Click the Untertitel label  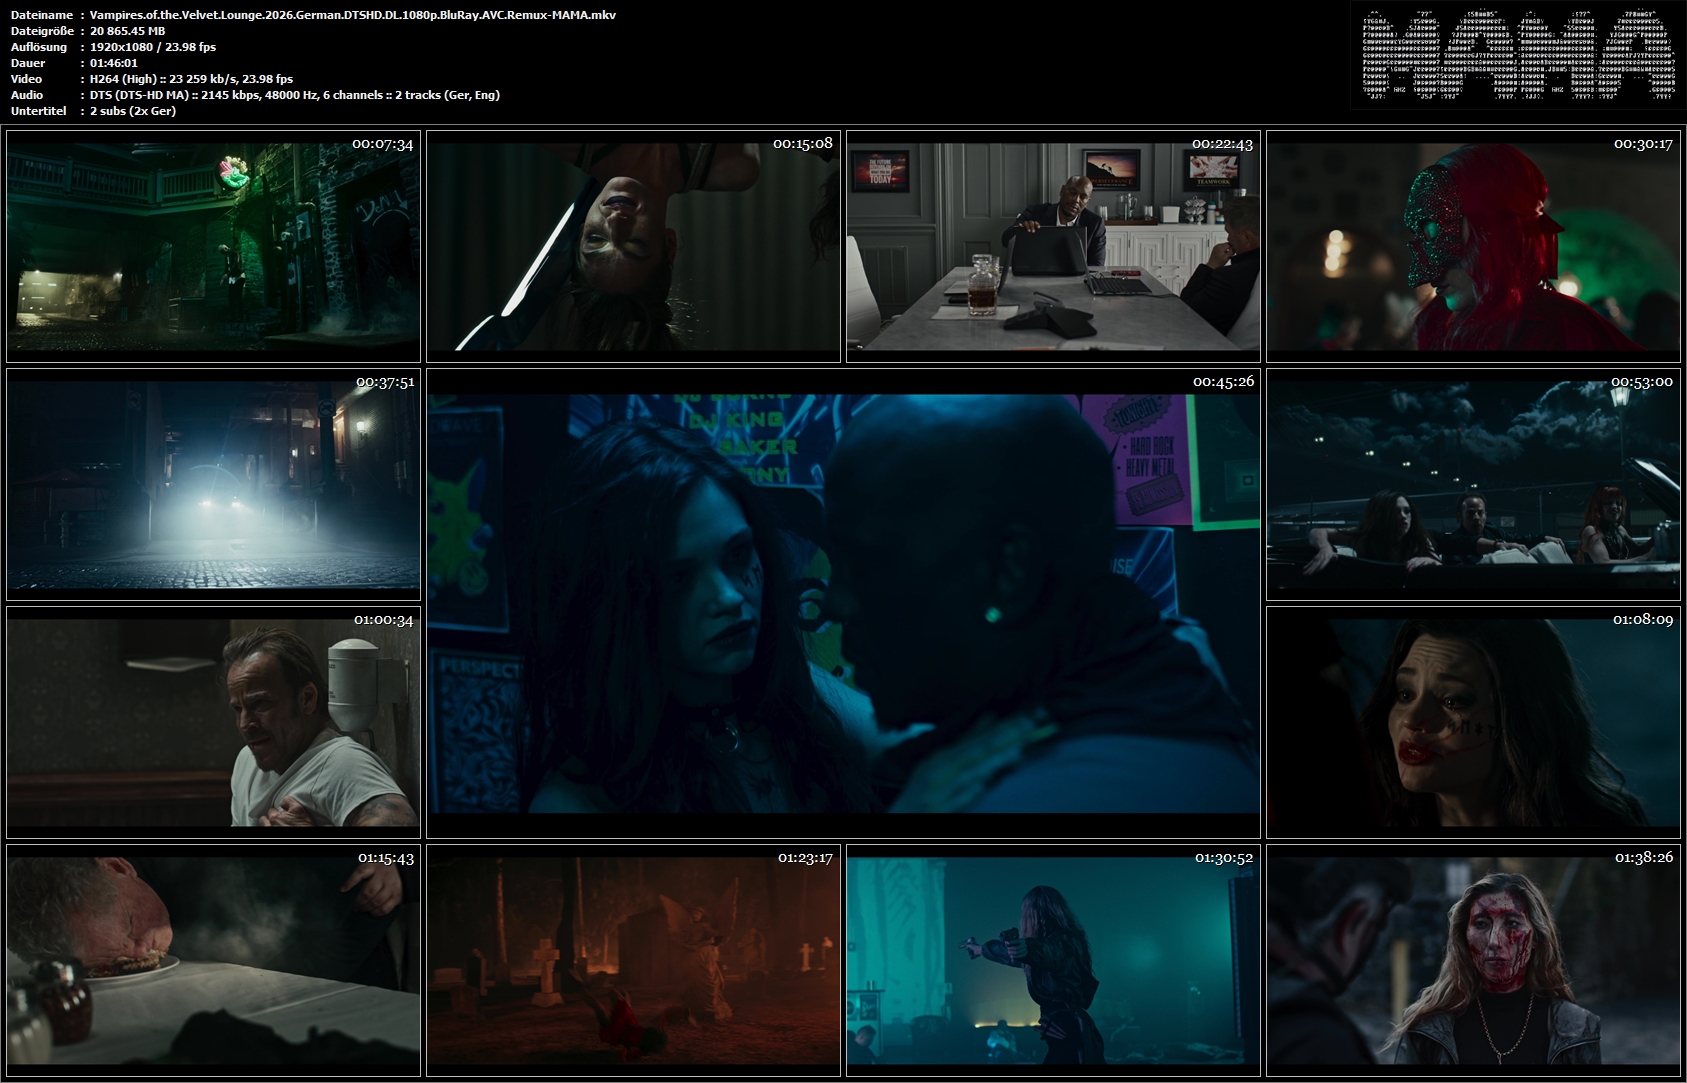pyautogui.click(x=38, y=111)
